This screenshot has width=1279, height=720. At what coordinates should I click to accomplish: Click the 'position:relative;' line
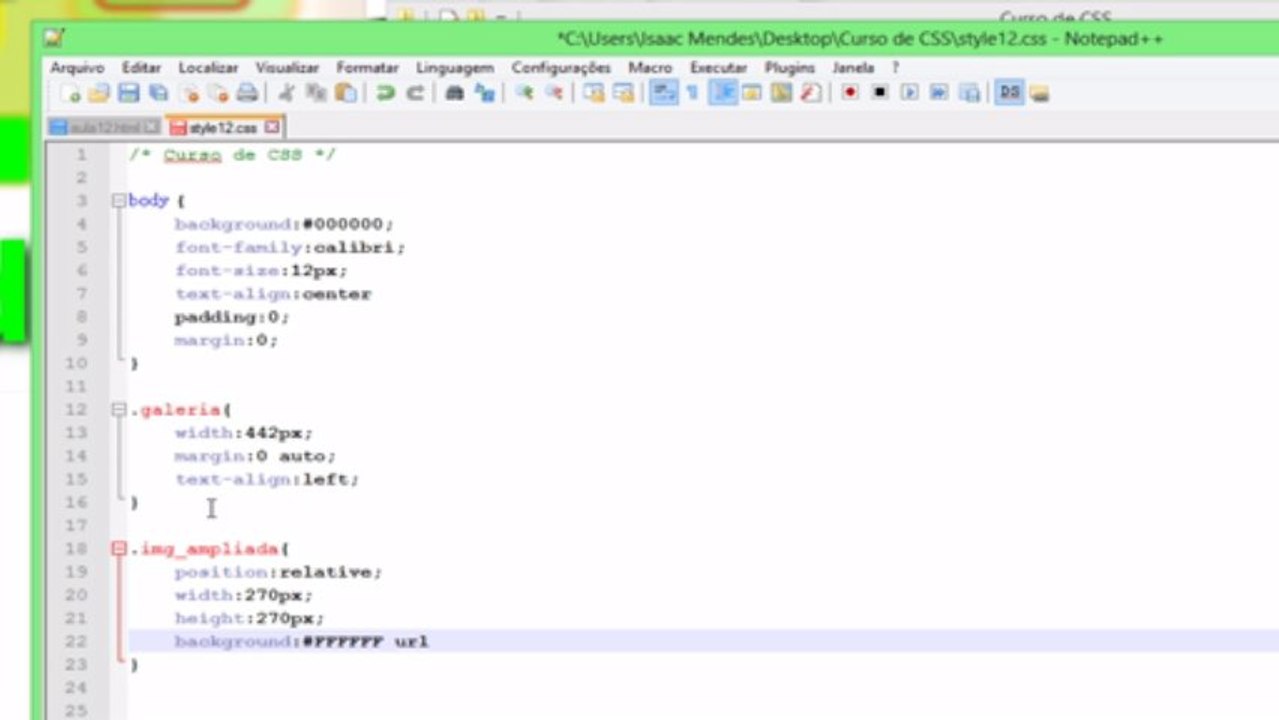278,572
